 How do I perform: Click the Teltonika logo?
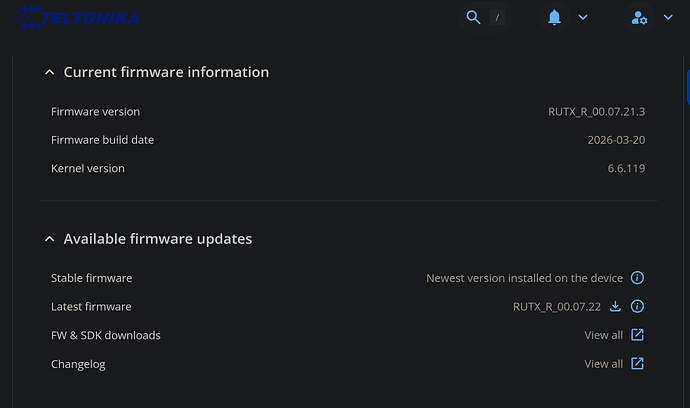click(x=80, y=18)
